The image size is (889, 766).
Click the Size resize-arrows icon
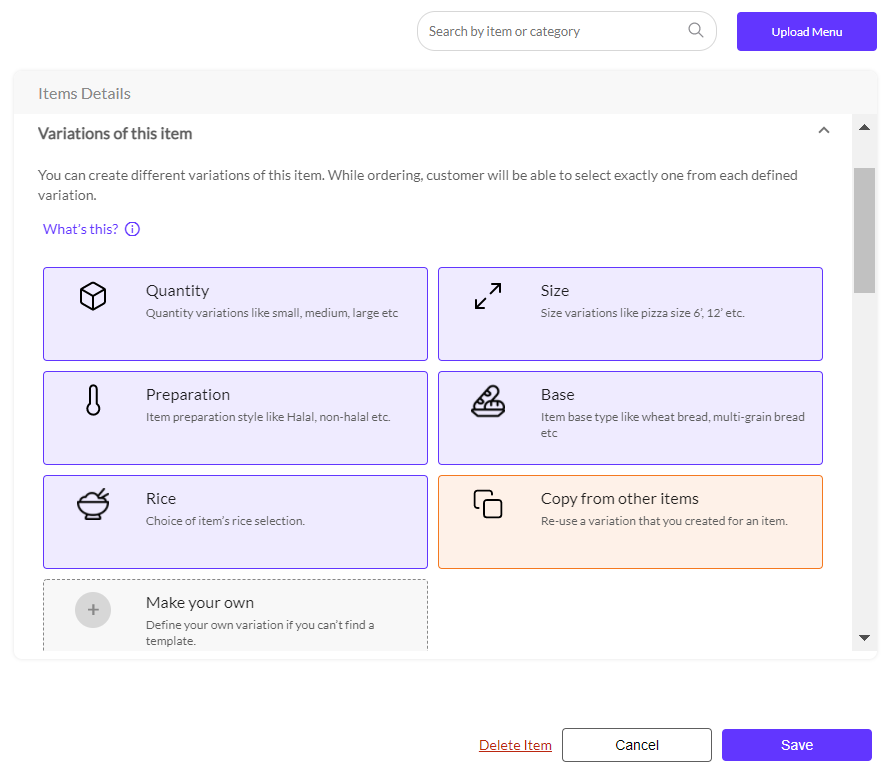(x=488, y=296)
